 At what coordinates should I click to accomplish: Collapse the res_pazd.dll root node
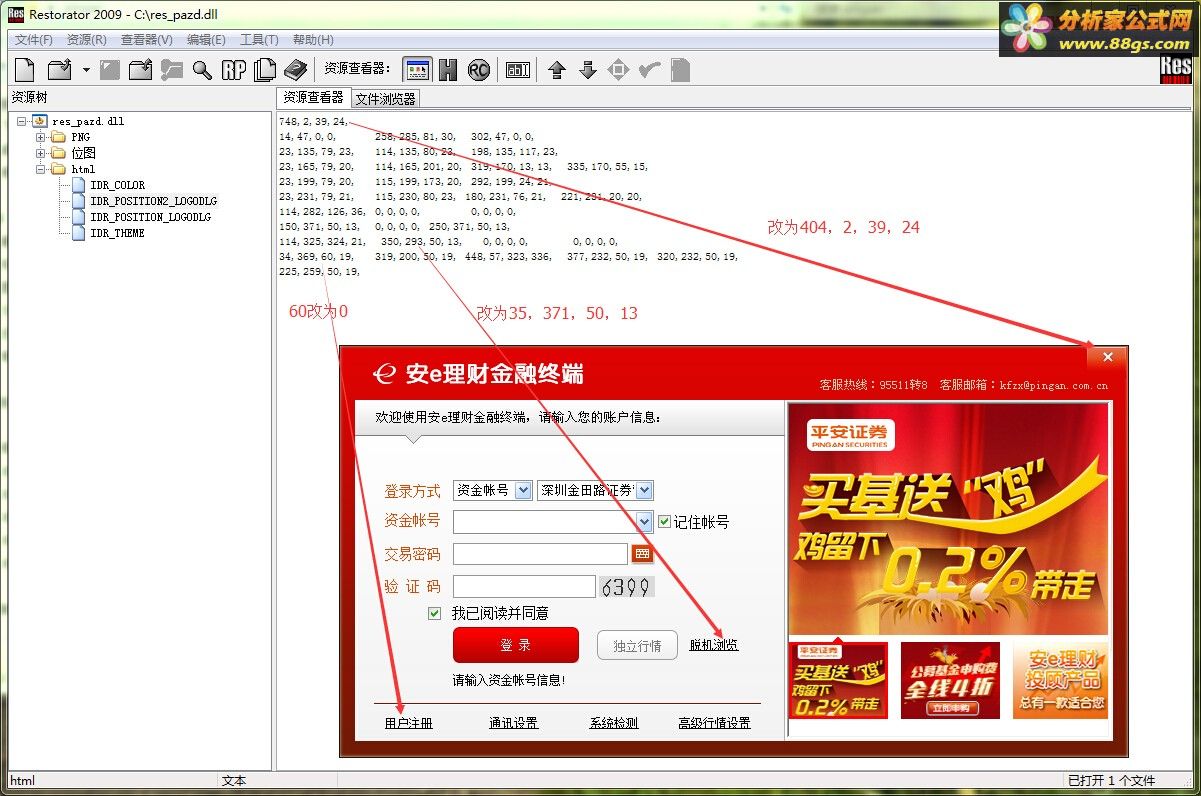pyautogui.click(x=22, y=121)
